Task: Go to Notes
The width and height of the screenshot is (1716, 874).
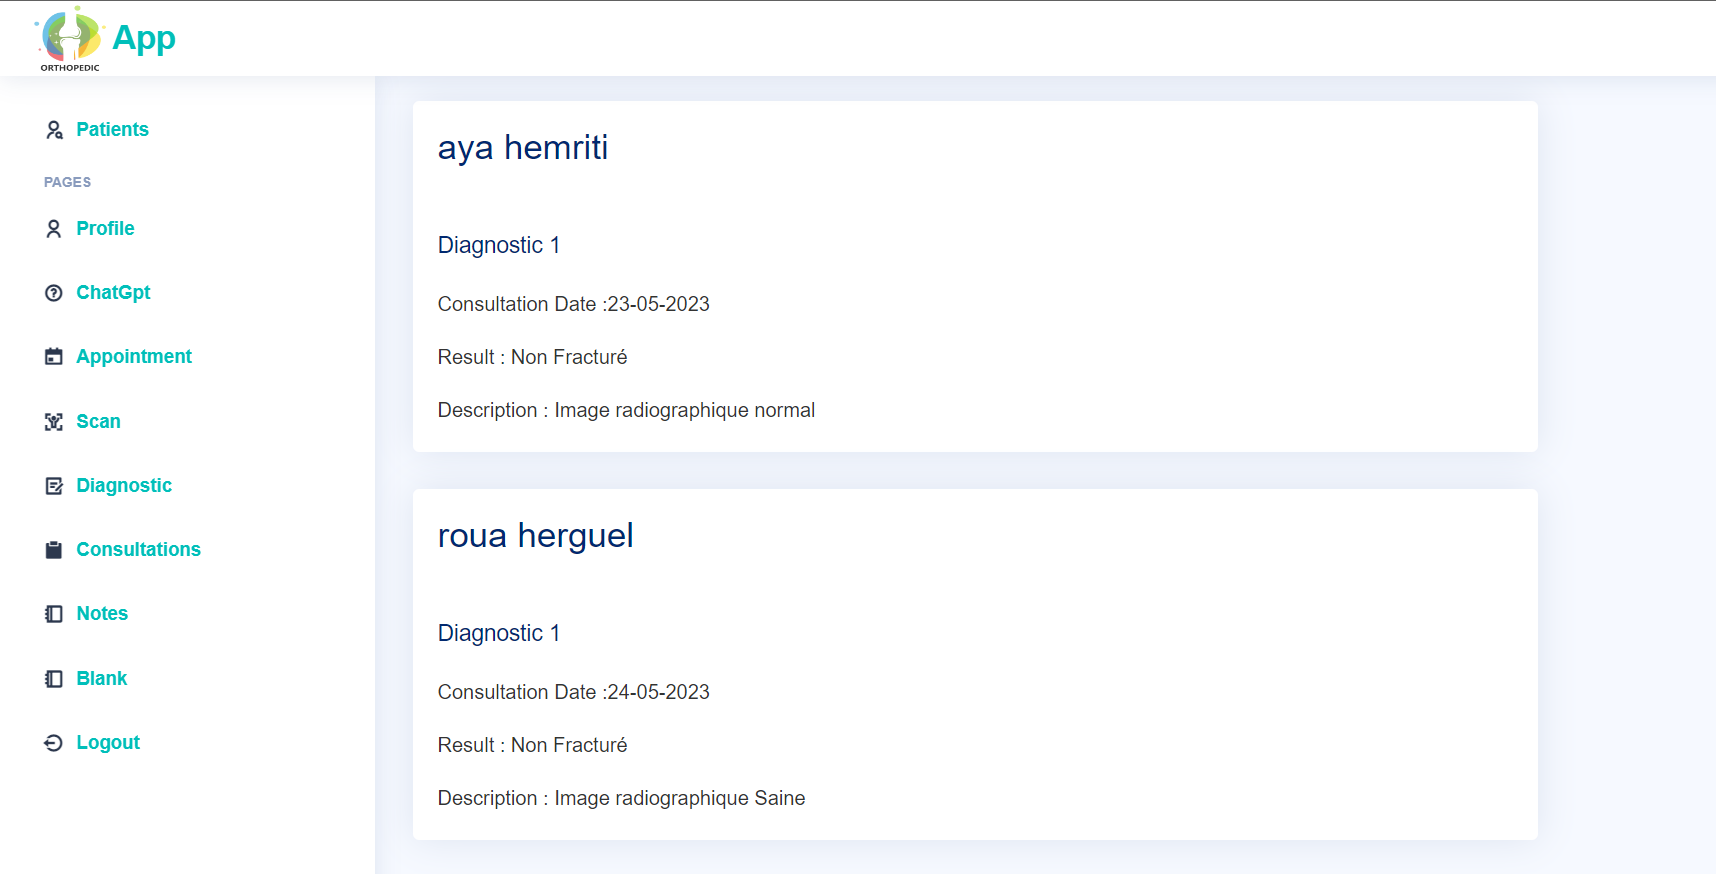Action: 102,613
